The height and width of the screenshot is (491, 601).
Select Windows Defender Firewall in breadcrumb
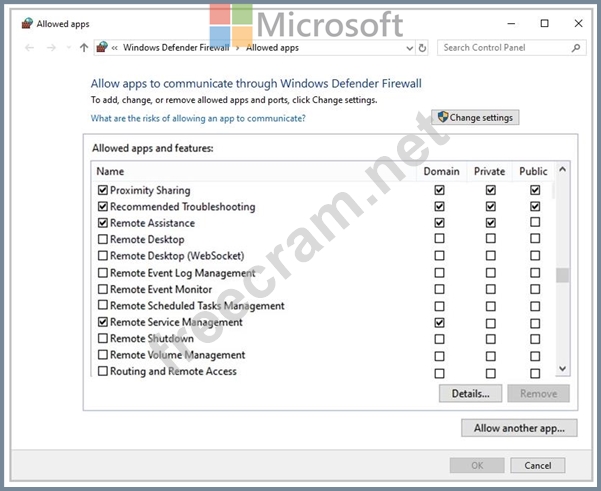(176, 48)
